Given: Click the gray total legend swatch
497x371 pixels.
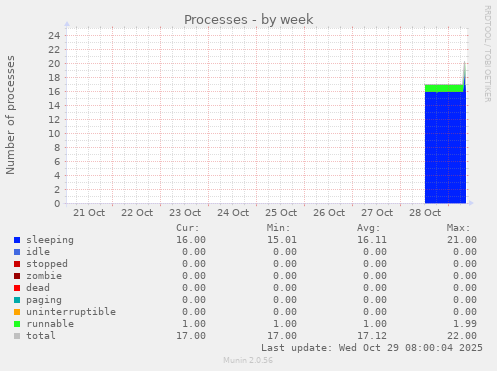Looking at the screenshot, I should pos(17,336).
